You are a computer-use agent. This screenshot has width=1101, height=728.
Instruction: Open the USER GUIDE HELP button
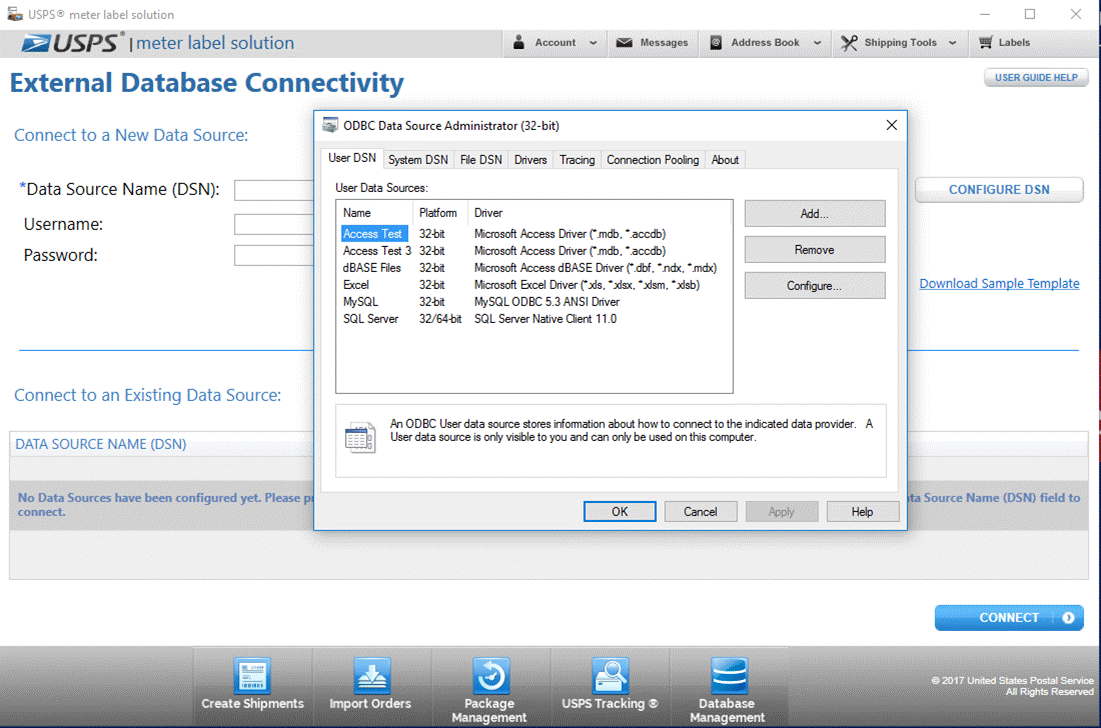(1036, 77)
